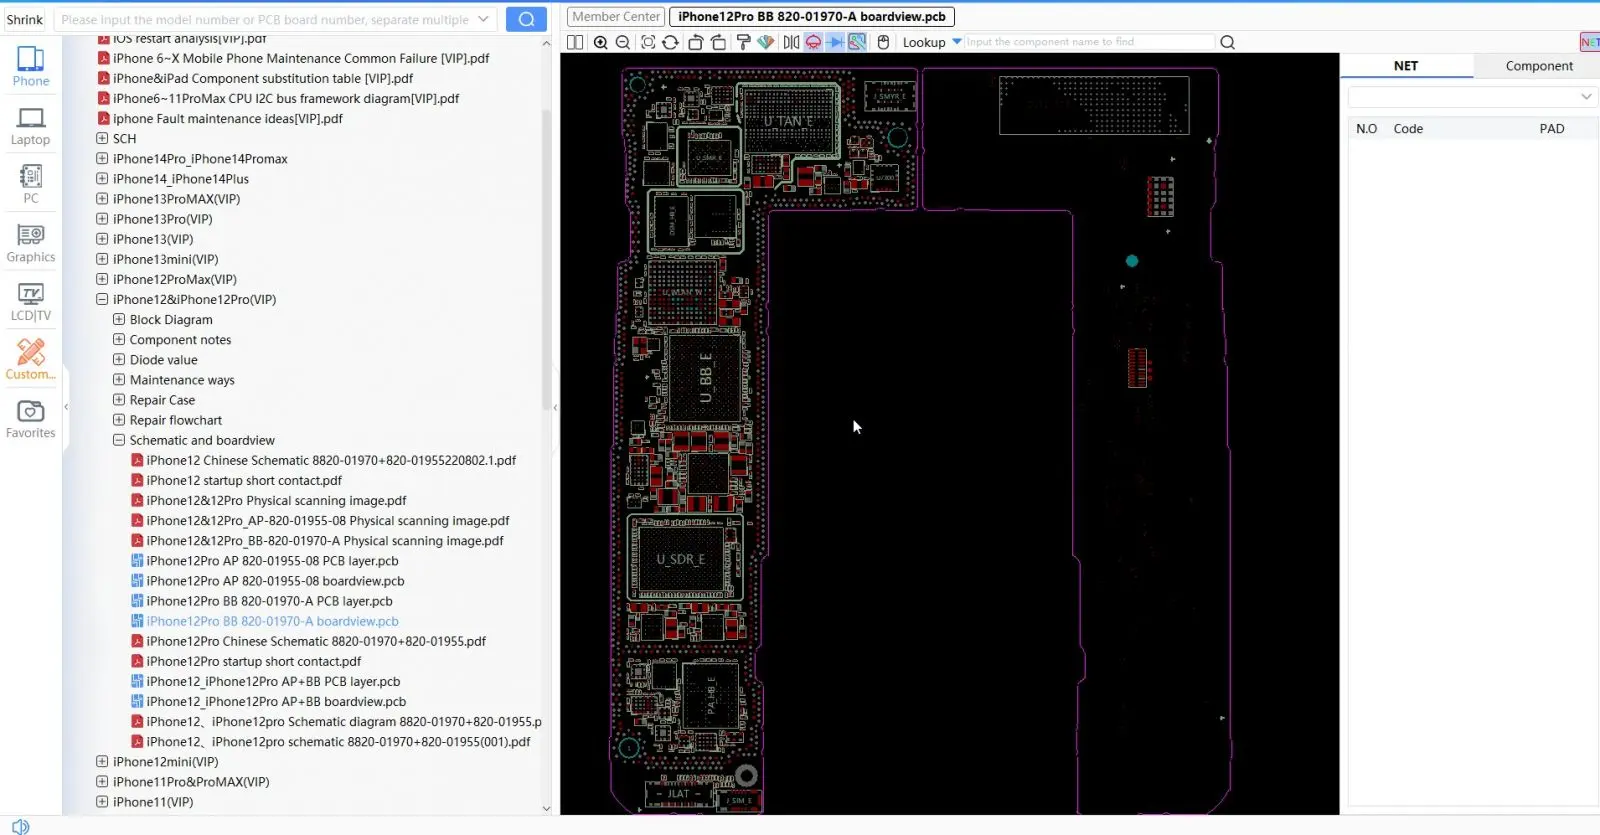Rotate the board left
1600x835 pixels.
[695, 42]
